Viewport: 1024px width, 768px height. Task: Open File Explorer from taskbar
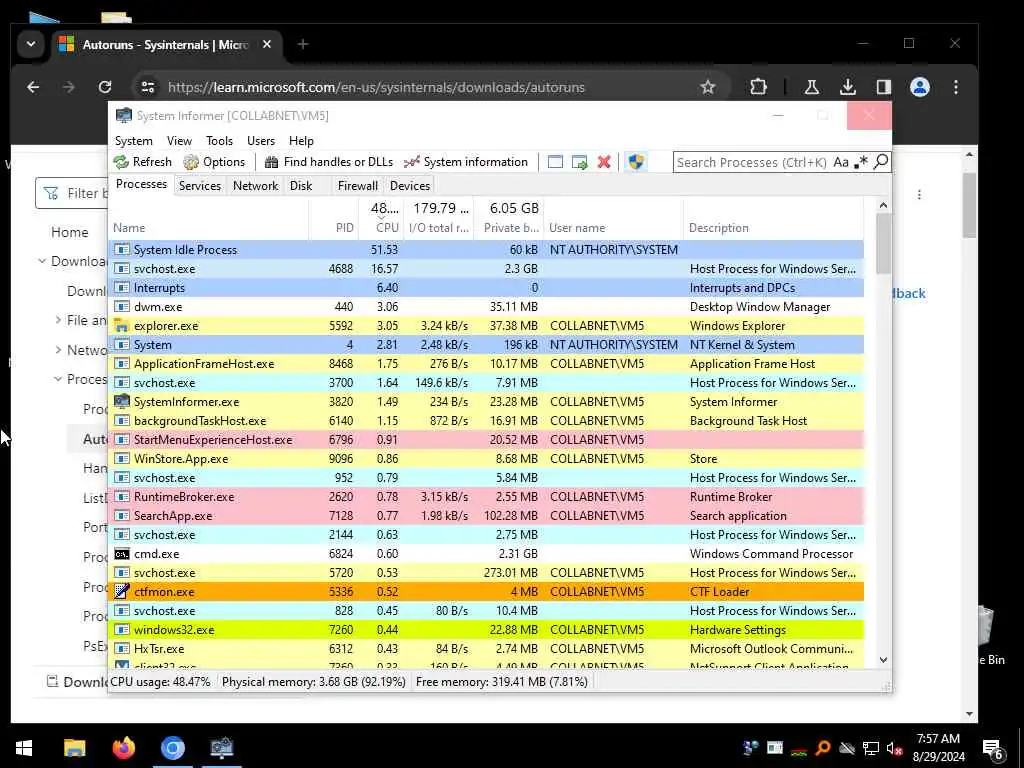click(x=74, y=748)
